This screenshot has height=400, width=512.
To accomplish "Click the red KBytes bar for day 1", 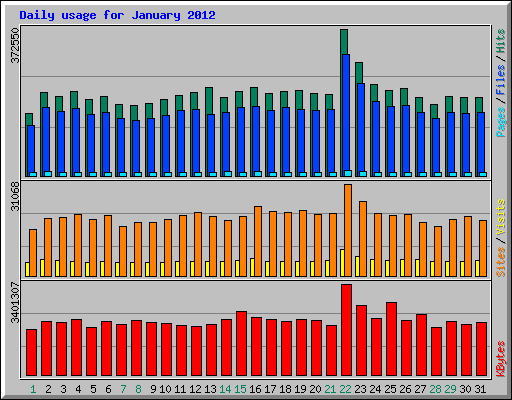I will [x=31, y=353].
